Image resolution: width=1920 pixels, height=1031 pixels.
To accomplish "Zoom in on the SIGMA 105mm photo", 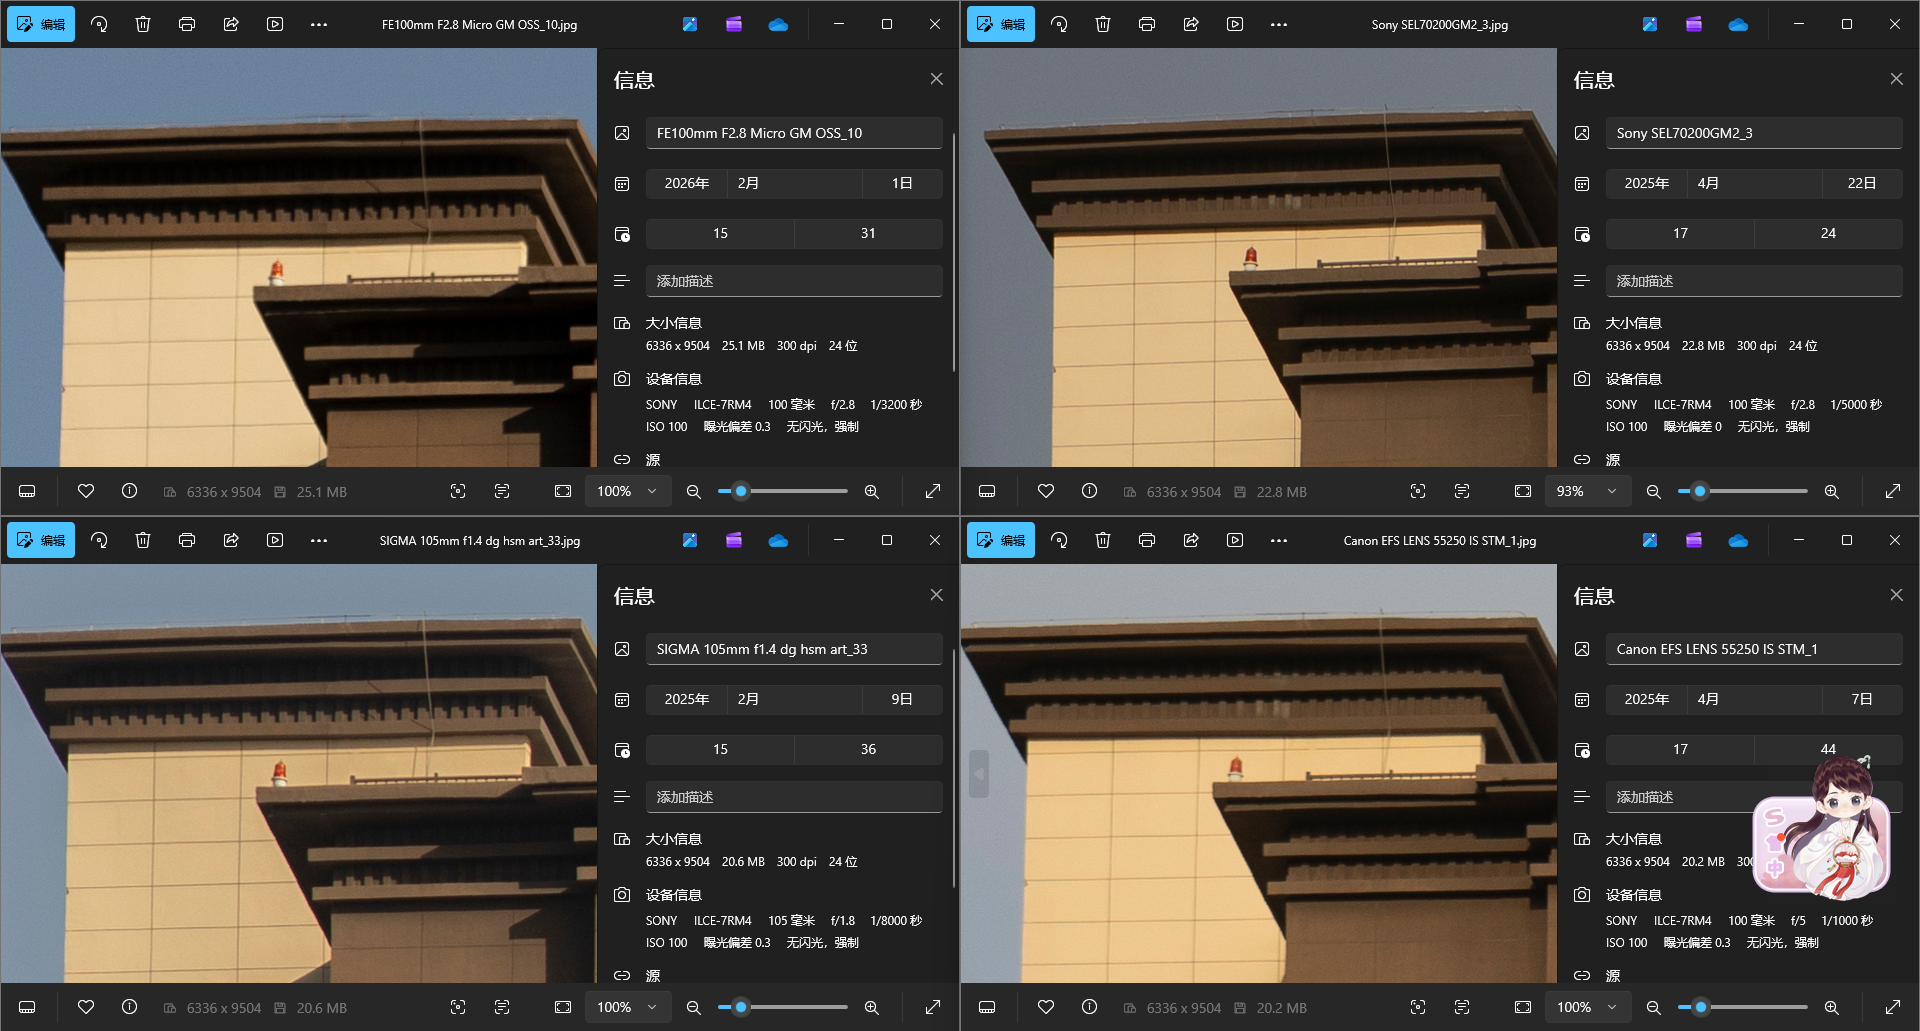I will 872,1007.
